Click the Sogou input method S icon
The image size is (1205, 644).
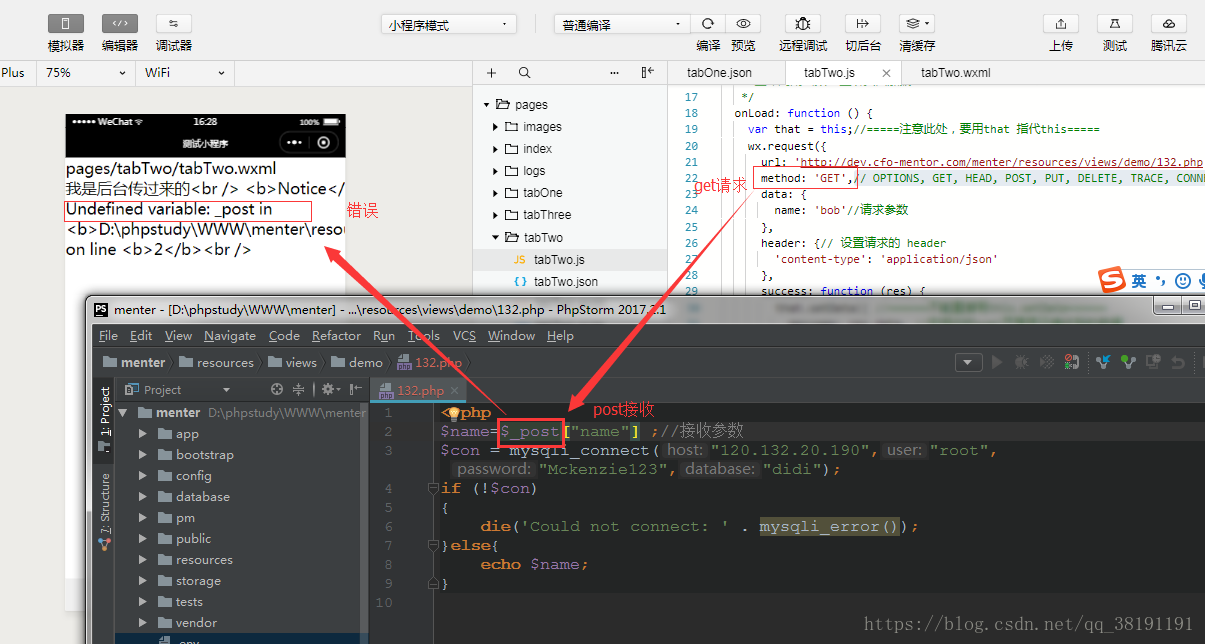pos(1112,281)
